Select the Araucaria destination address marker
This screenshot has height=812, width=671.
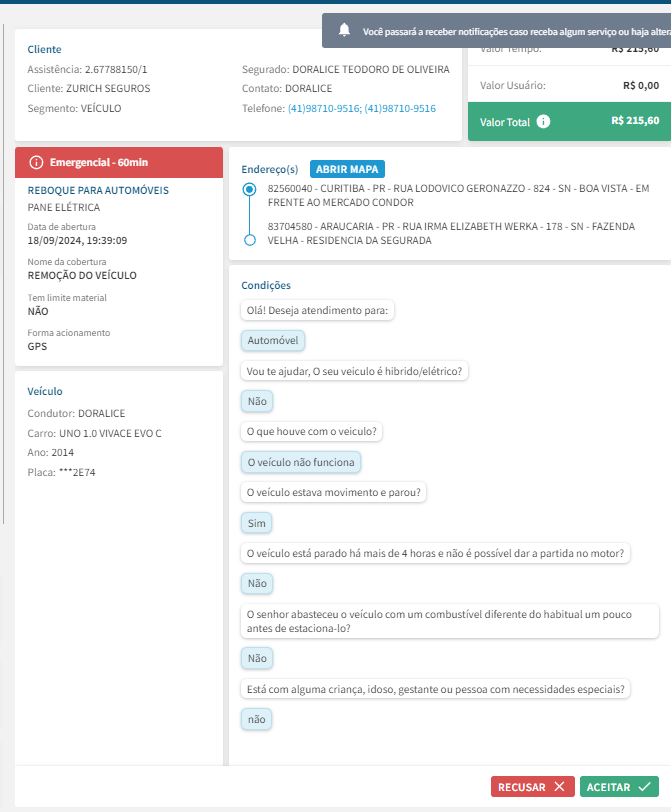tap(250, 241)
